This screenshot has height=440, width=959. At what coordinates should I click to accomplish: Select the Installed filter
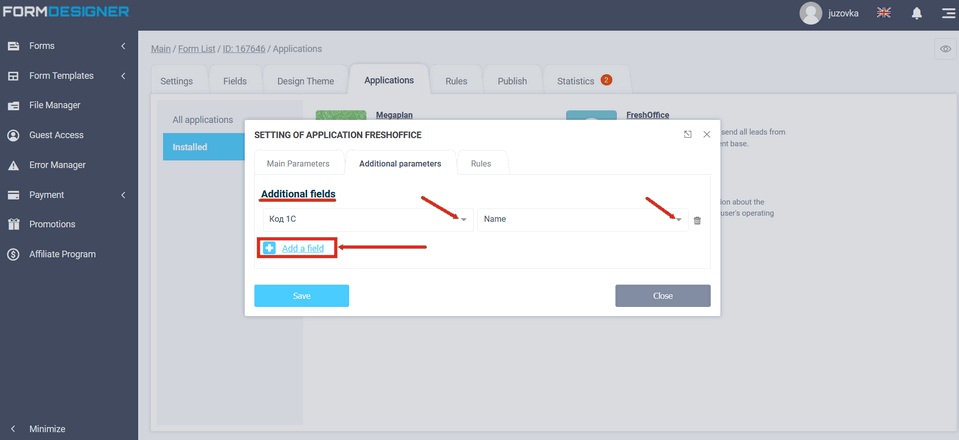tap(202, 147)
